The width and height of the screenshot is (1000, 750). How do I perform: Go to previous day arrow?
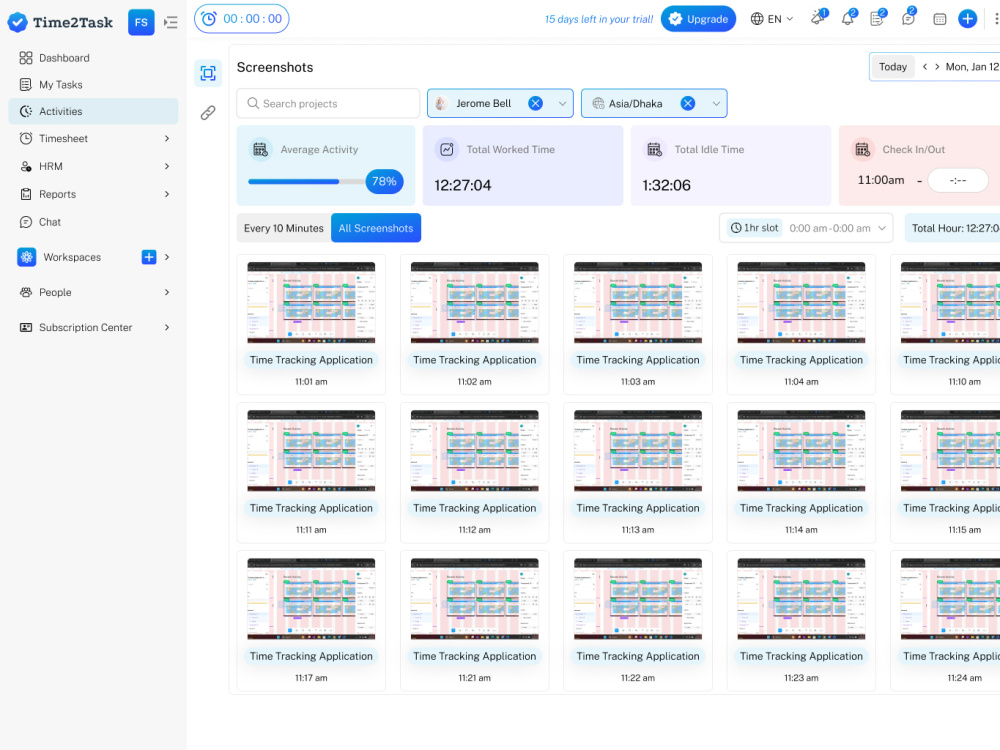(x=925, y=66)
